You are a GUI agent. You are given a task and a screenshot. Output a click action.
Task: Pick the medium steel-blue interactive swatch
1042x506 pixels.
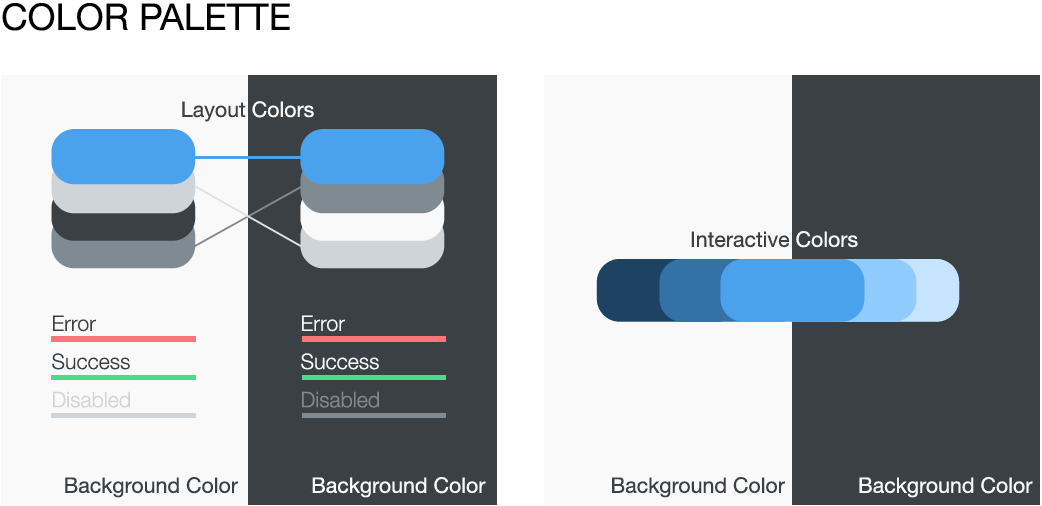(690, 290)
